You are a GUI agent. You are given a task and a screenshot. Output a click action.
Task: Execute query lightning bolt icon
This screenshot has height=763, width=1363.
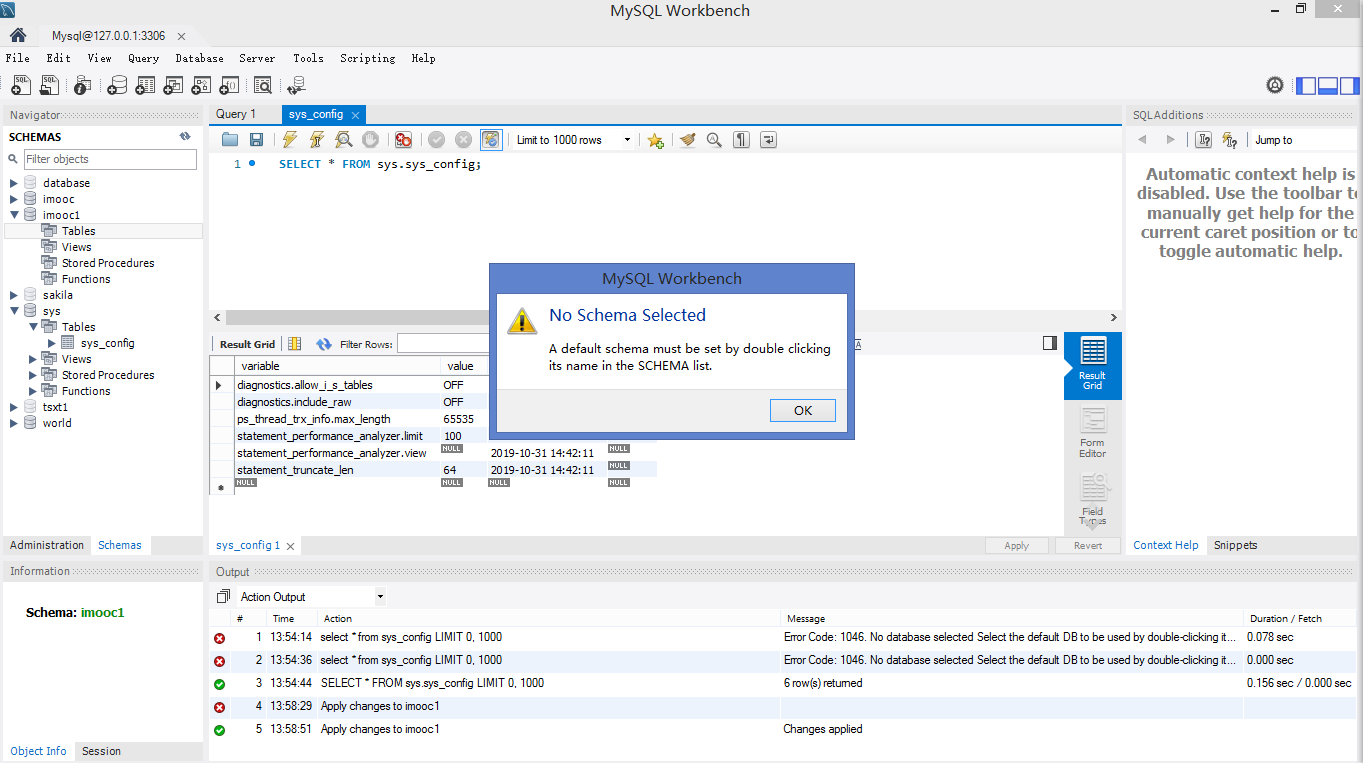(x=290, y=140)
